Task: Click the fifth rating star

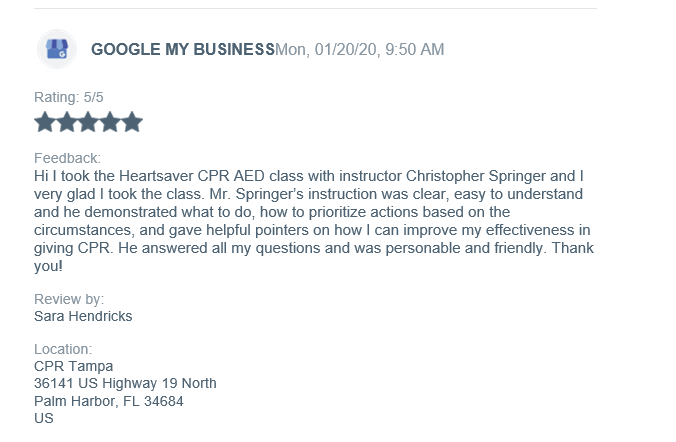Action: click(x=132, y=122)
